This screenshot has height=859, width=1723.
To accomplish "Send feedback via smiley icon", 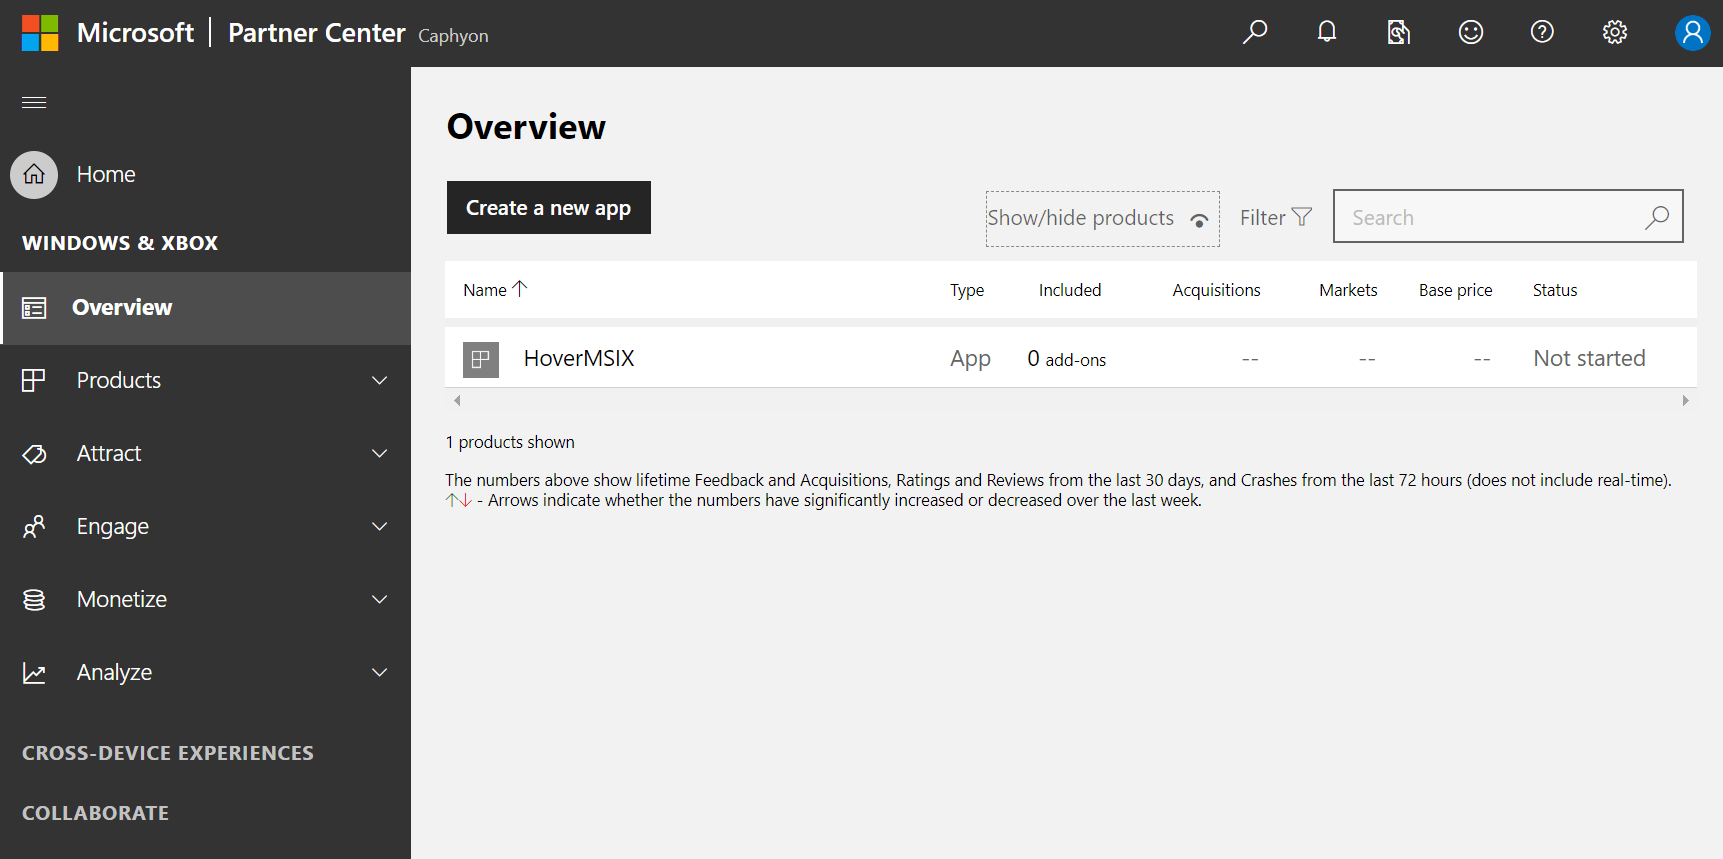I will click(1470, 32).
